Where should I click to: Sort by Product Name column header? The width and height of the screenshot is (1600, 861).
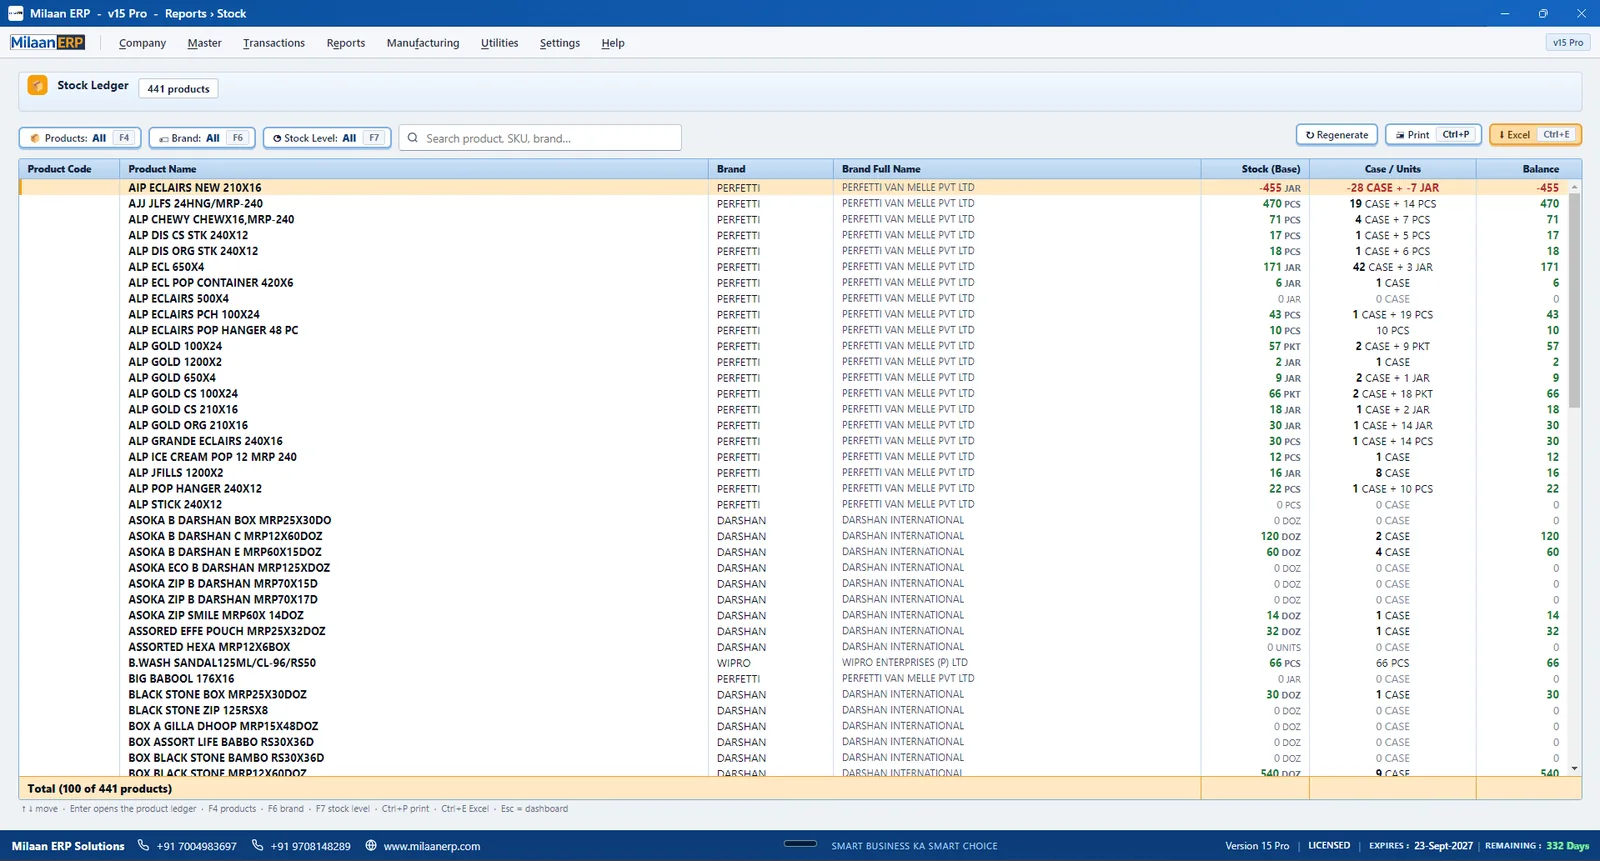tap(414, 169)
